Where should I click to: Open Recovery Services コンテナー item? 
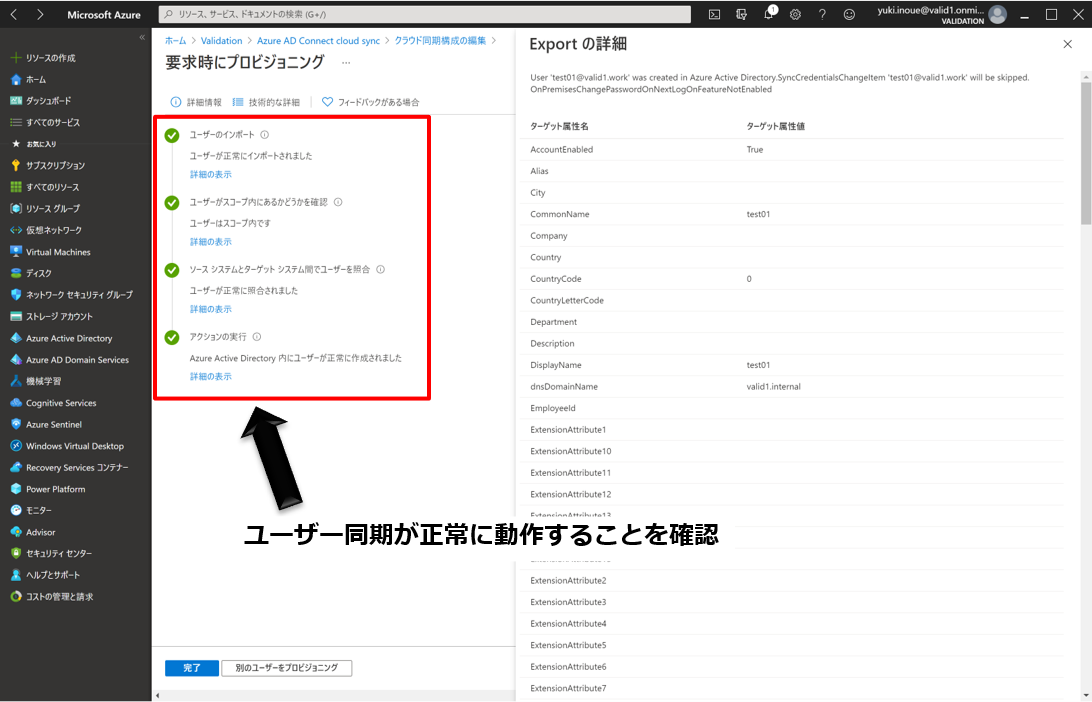(70, 468)
